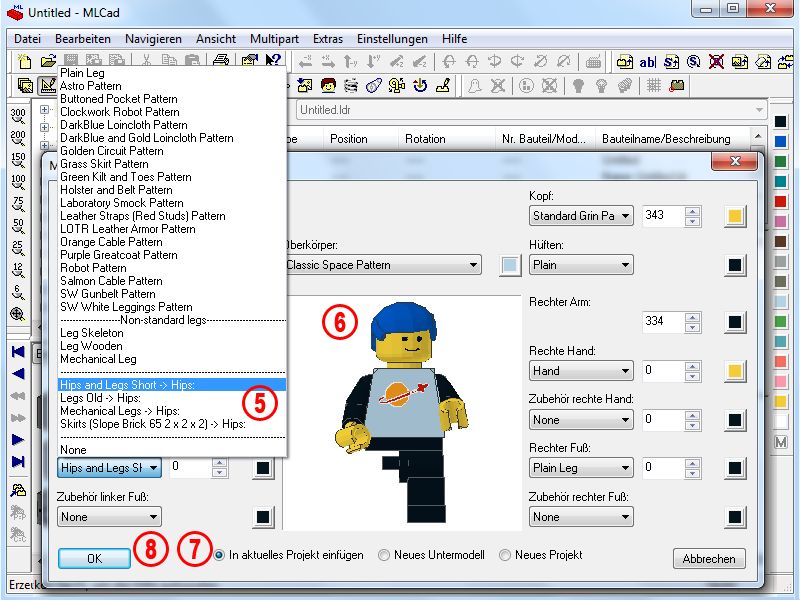
Task: Pick red in the right color palette
Action: [x=780, y=201]
